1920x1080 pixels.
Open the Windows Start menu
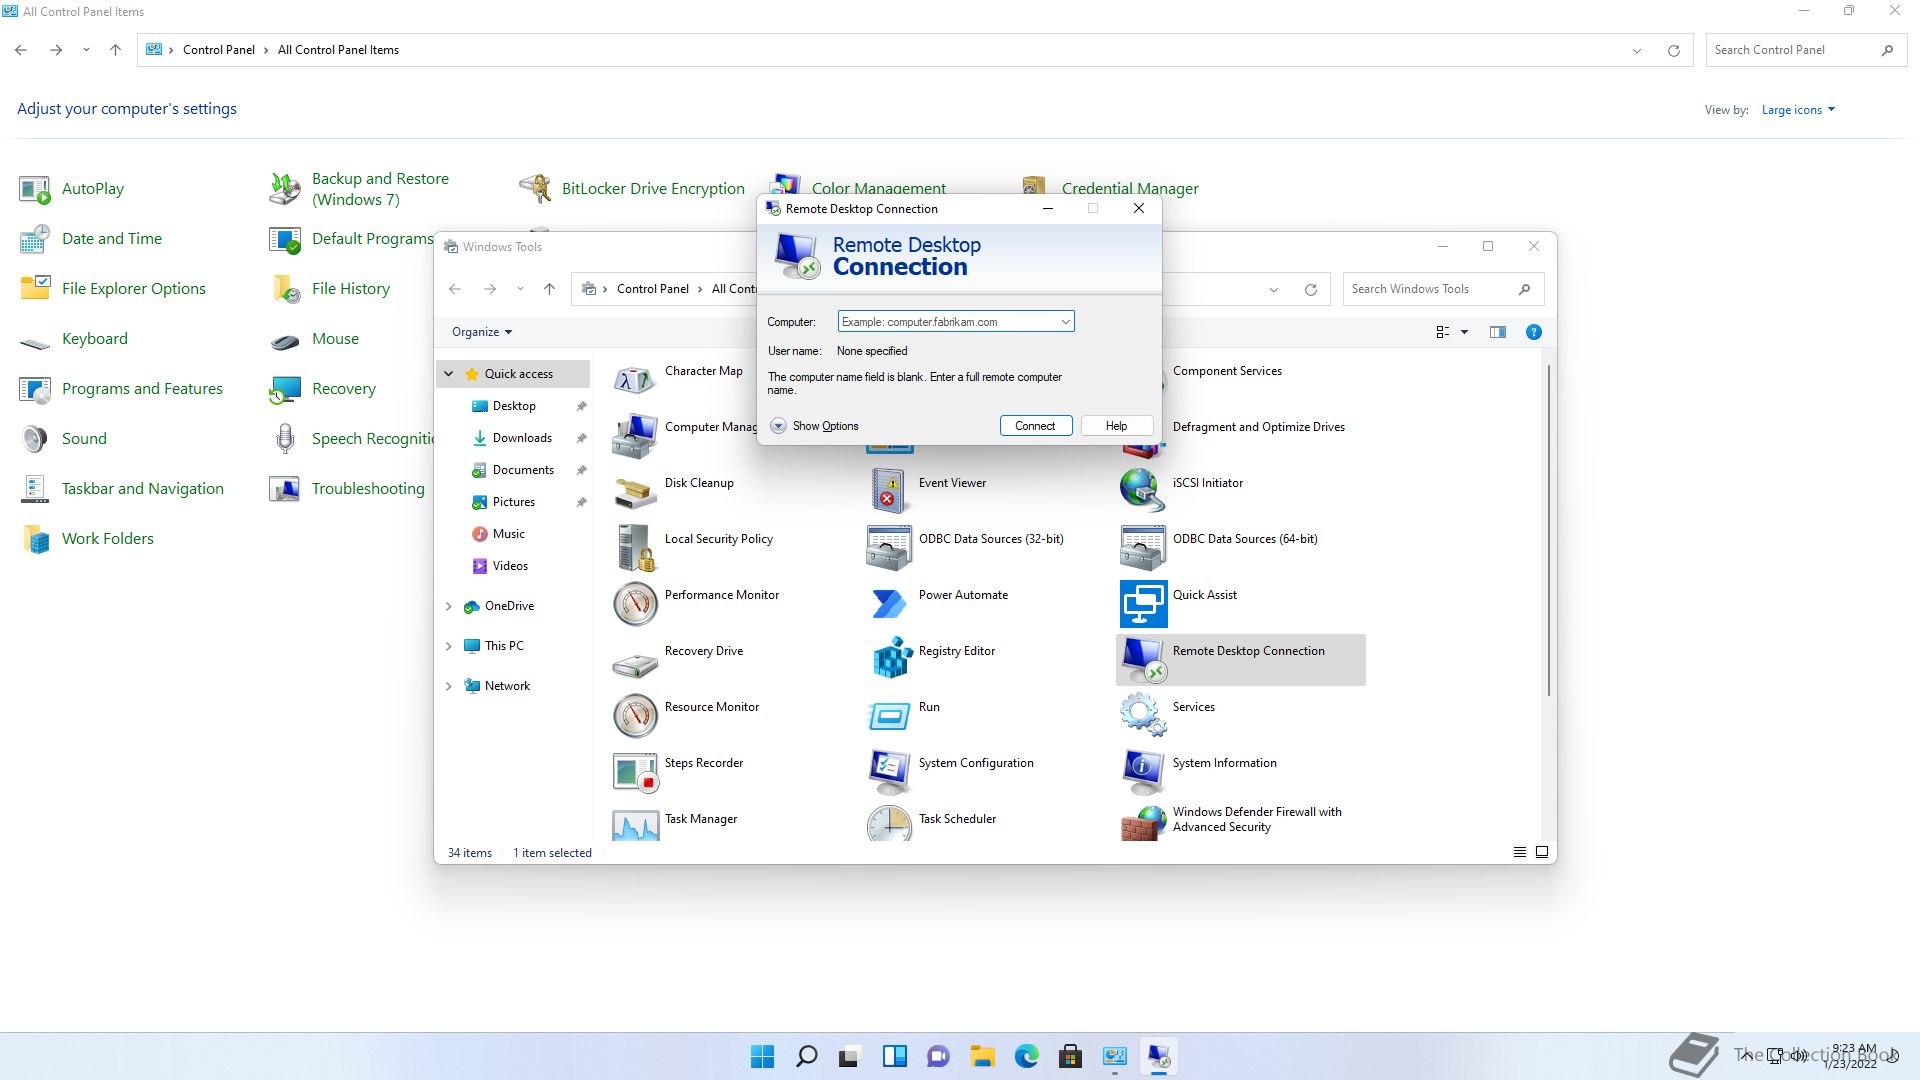pos(762,1057)
